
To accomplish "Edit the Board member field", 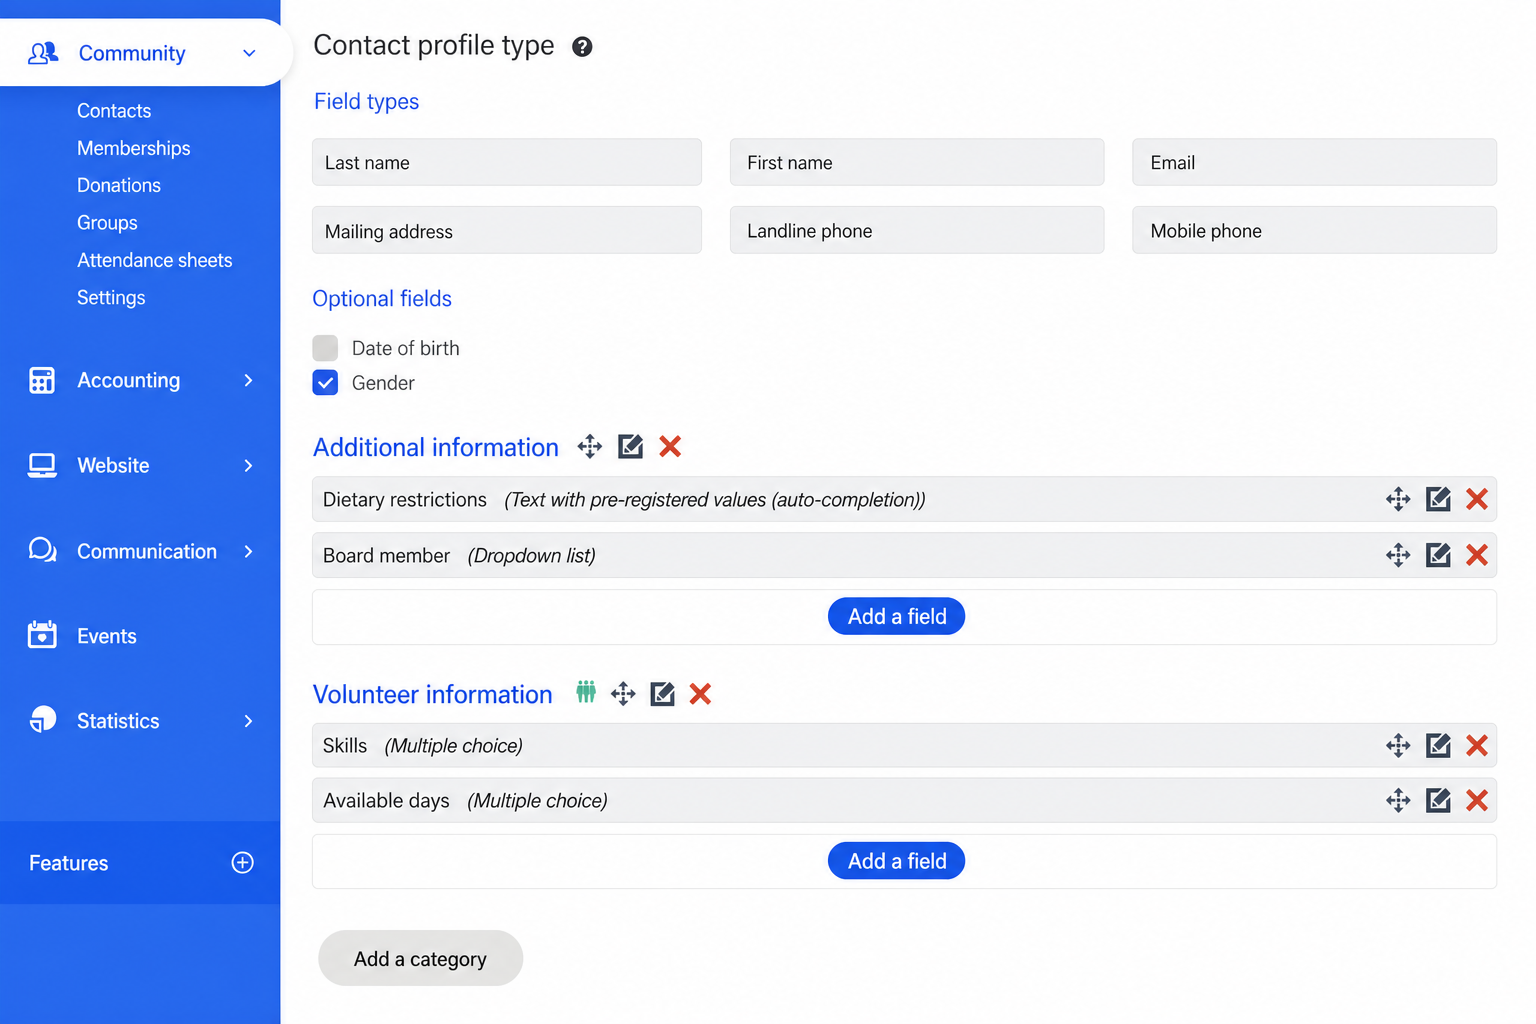I will click(1438, 555).
